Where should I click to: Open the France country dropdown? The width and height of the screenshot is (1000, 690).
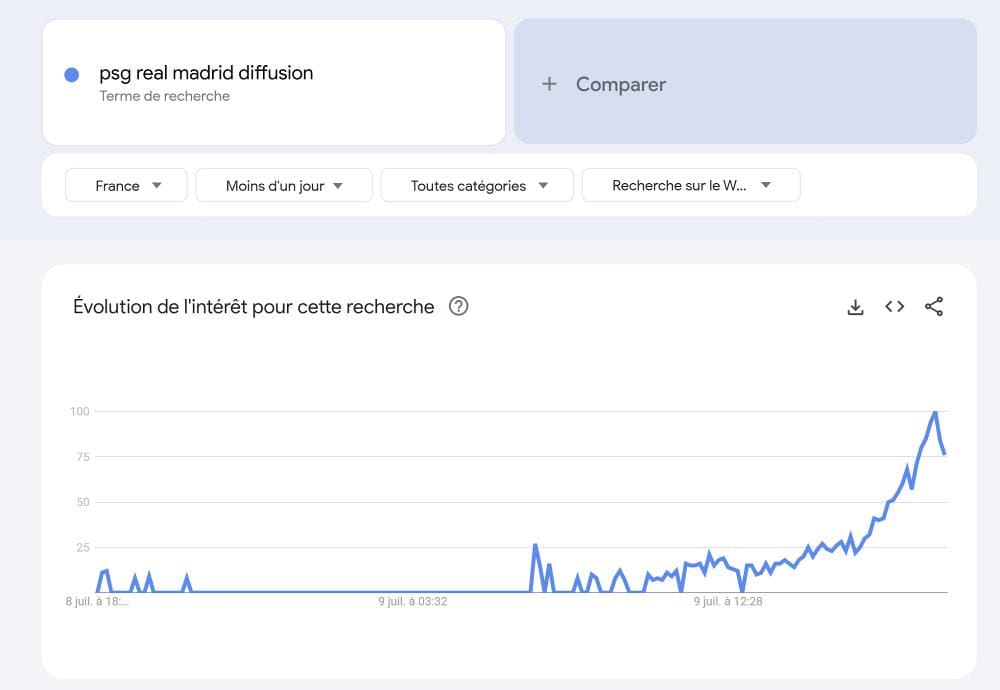point(126,186)
